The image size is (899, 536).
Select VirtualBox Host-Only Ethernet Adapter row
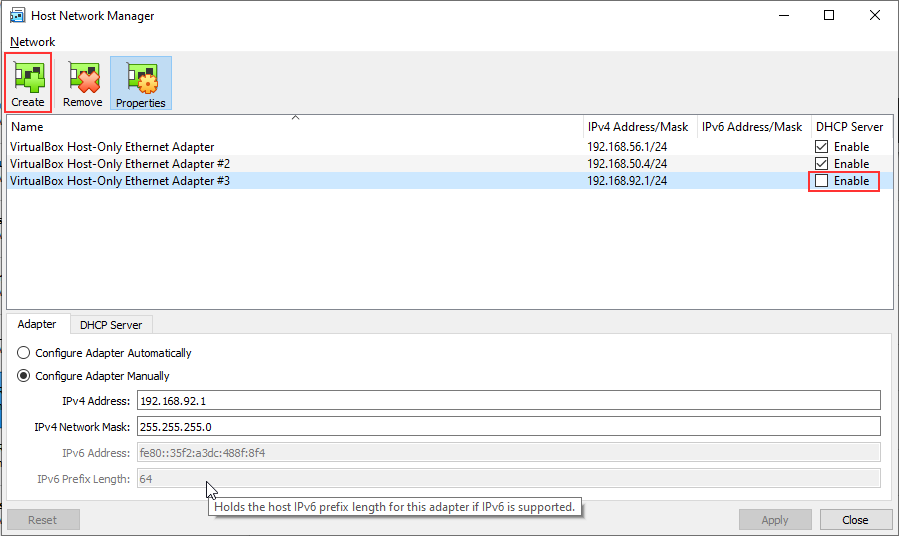(450, 147)
